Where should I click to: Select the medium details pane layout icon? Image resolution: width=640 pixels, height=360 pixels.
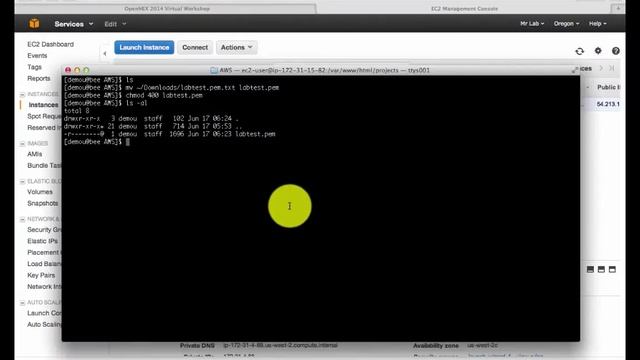point(601,269)
